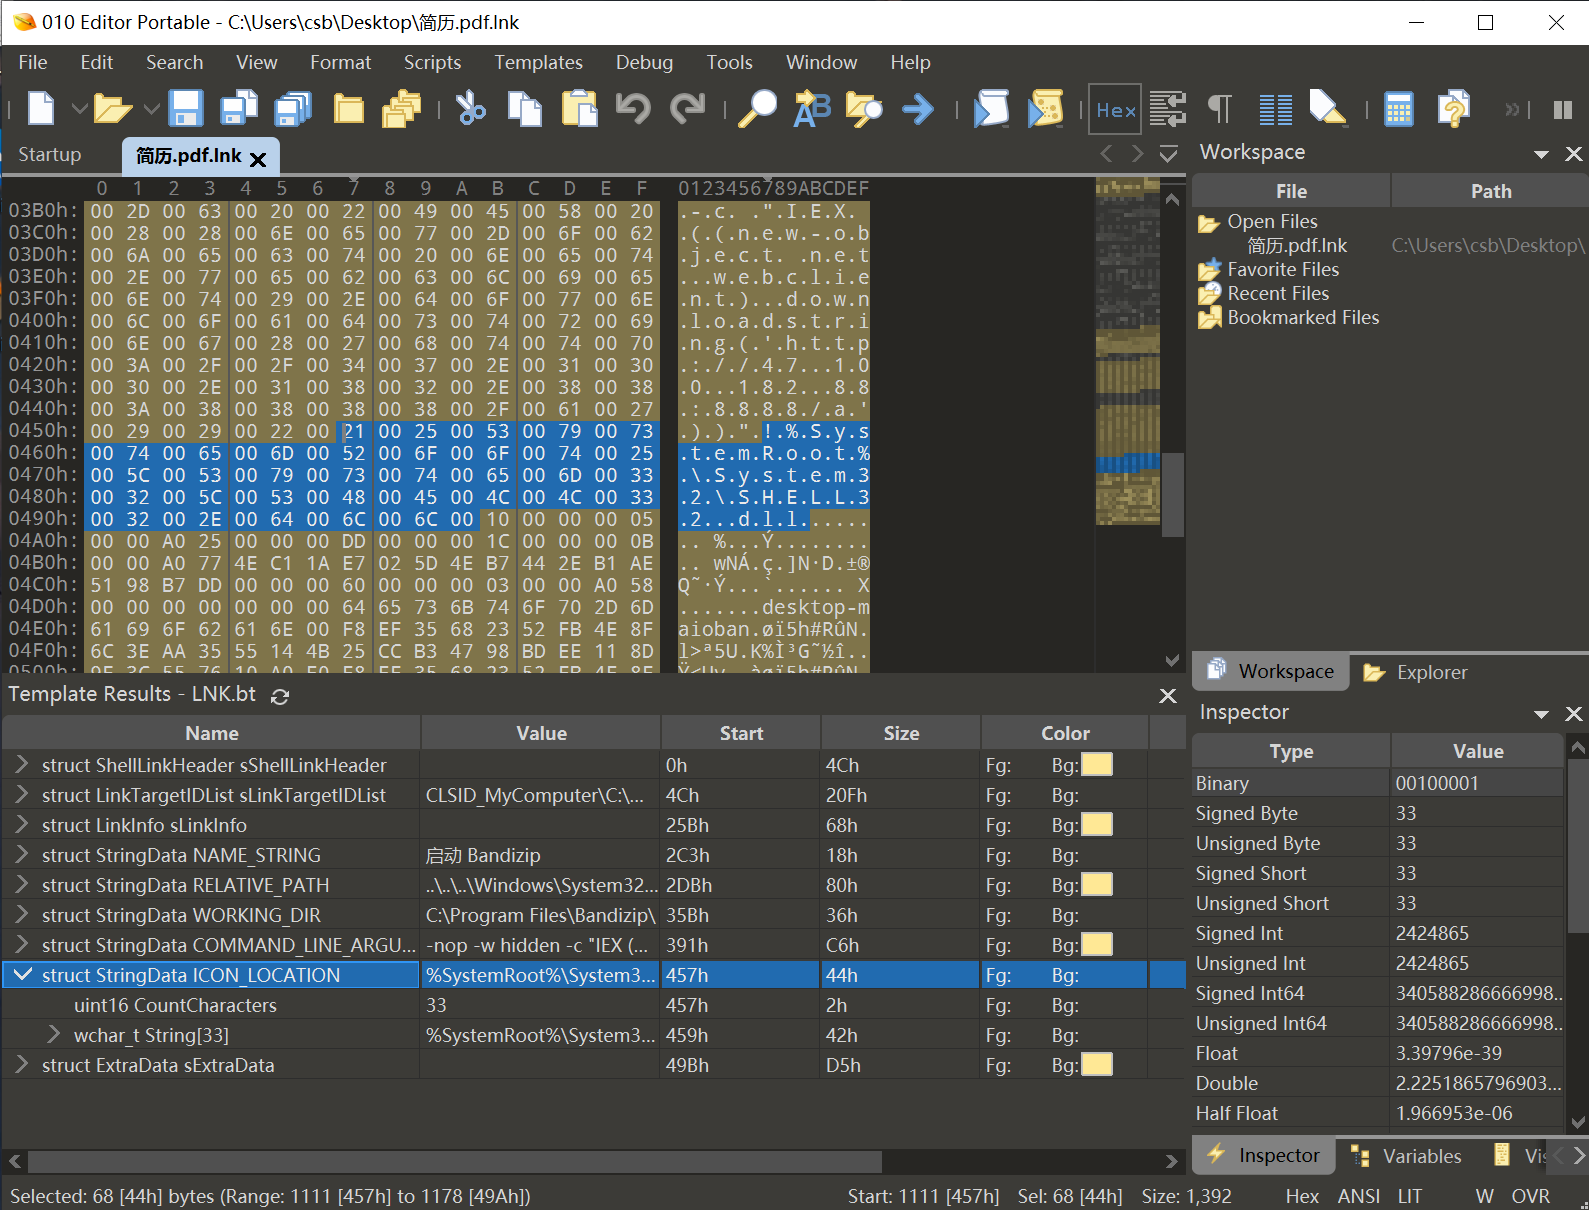Open the Scripts menu
The image size is (1589, 1210).
pyautogui.click(x=432, y=62)
